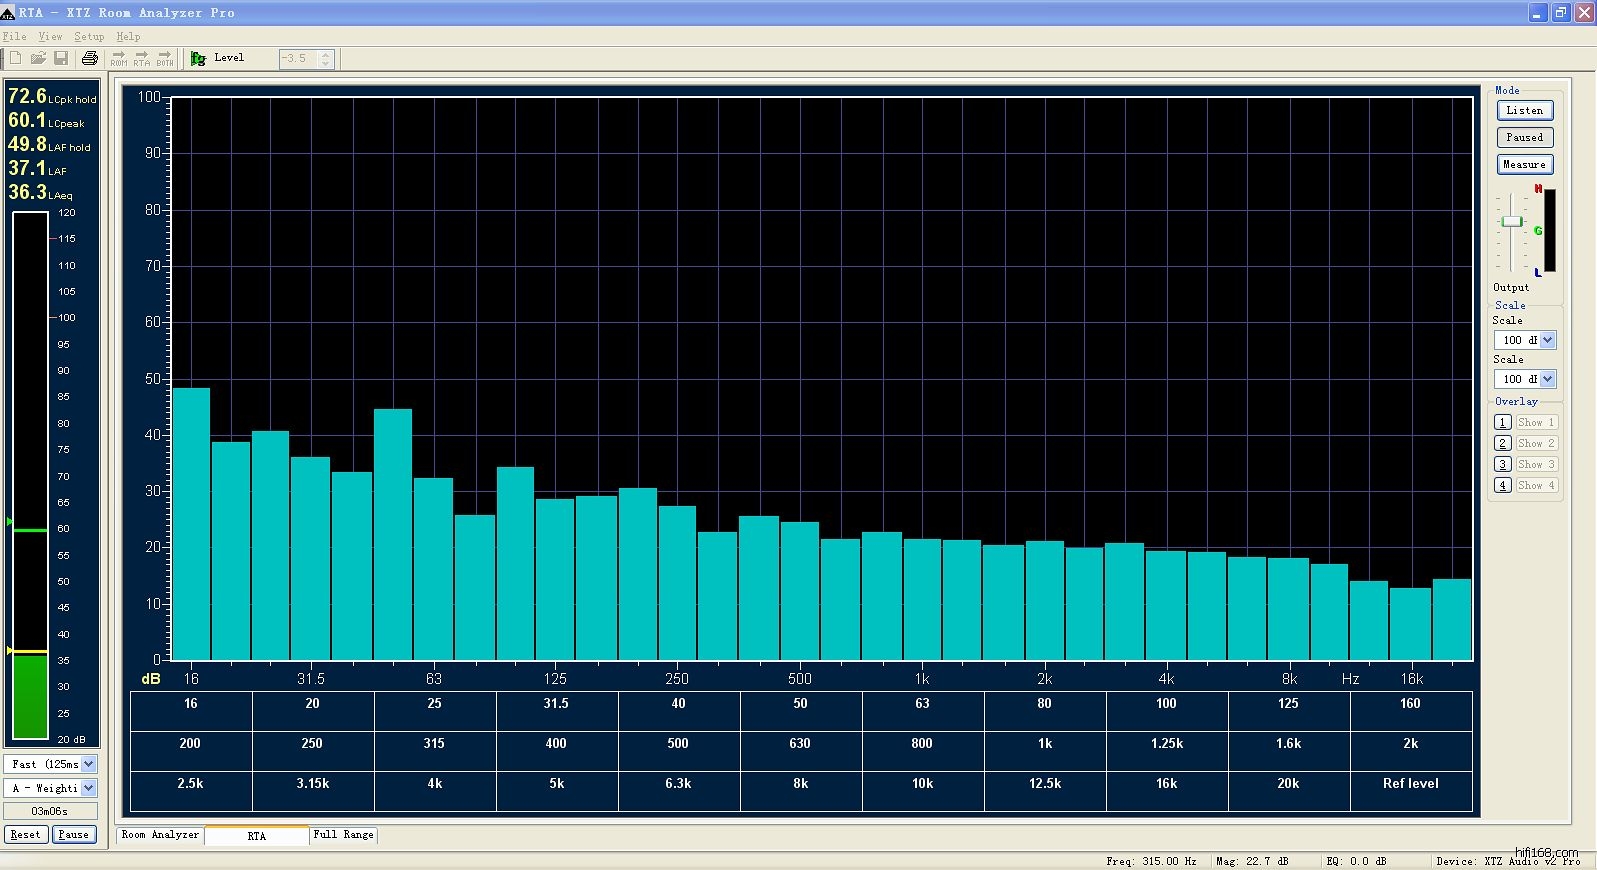Click the ROOM arrow toolbar icon
The width and height of the screenshot is (1597, 870).
click(x=119, y=58)
